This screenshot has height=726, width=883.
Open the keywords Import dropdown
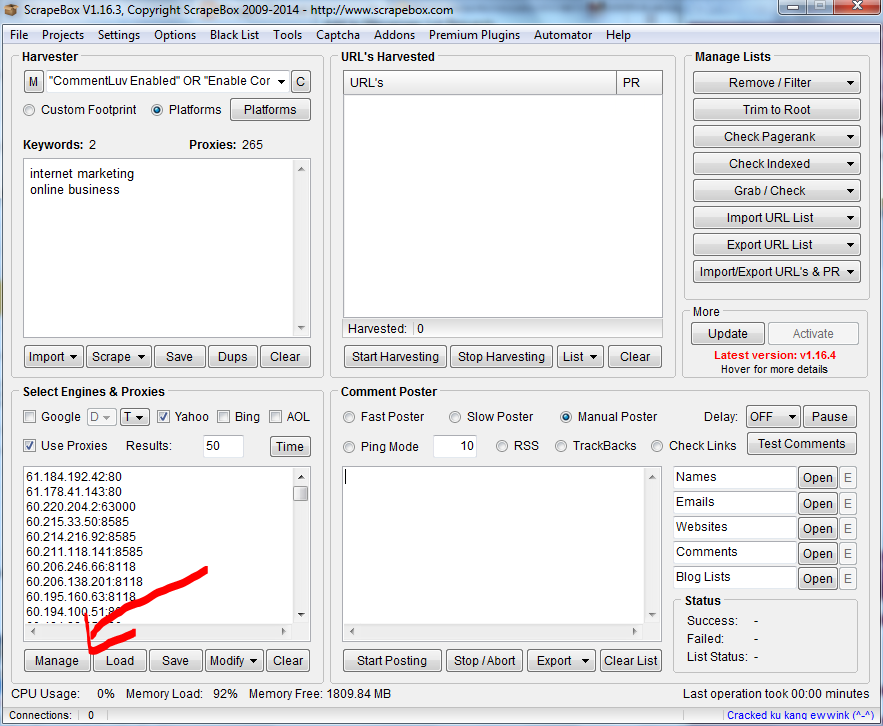53,357
